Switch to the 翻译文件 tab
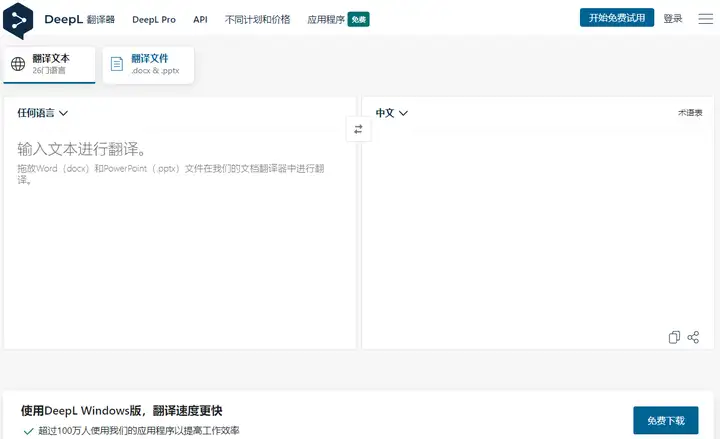Viewport: 720px width, 439px height. pyautogui.click(x=148, y=65)
